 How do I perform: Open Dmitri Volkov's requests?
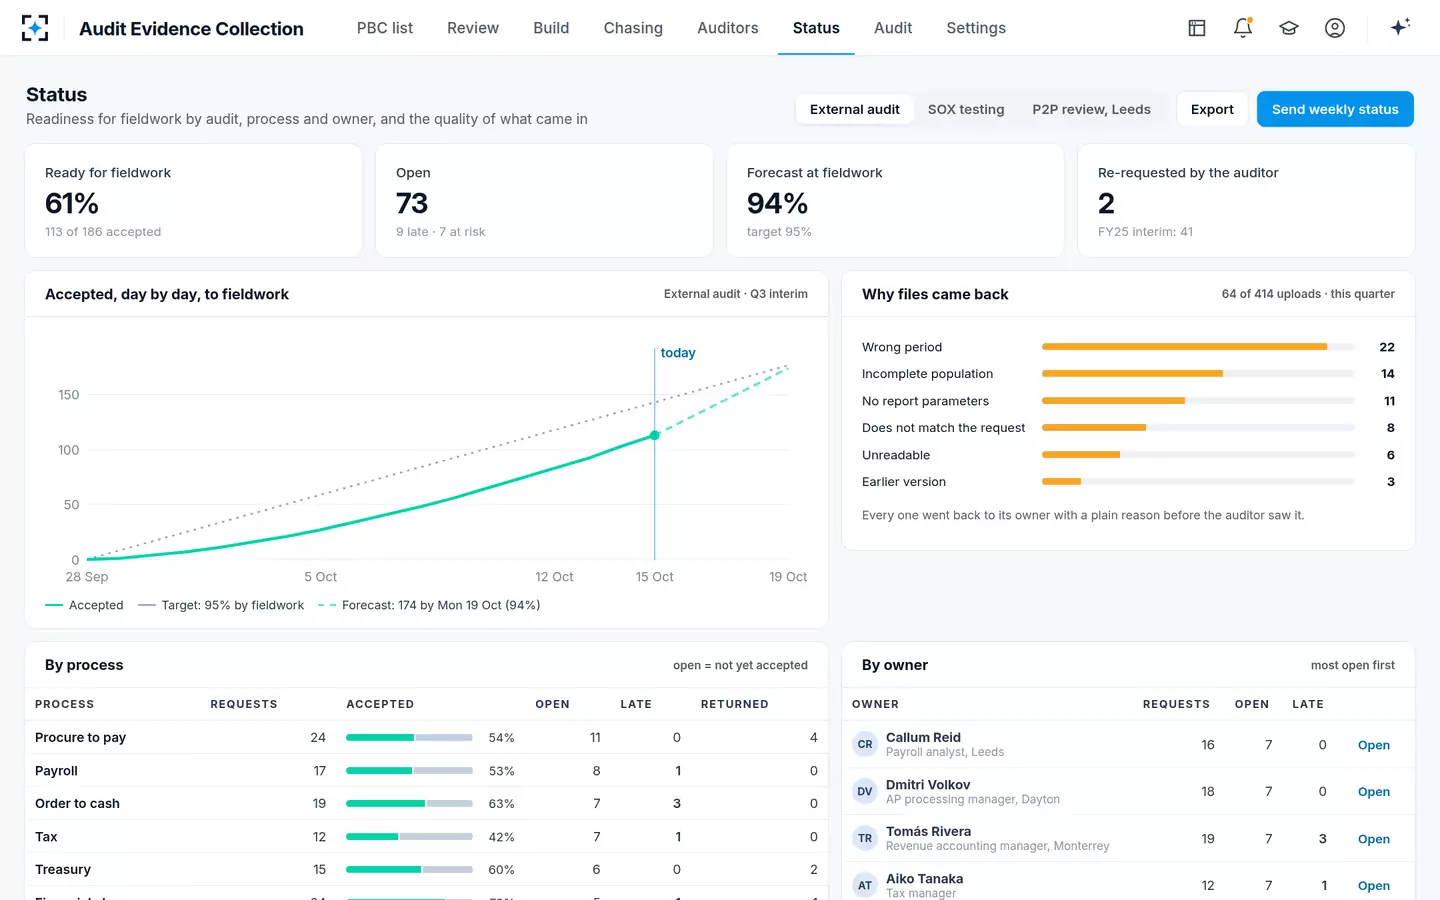1374,792
